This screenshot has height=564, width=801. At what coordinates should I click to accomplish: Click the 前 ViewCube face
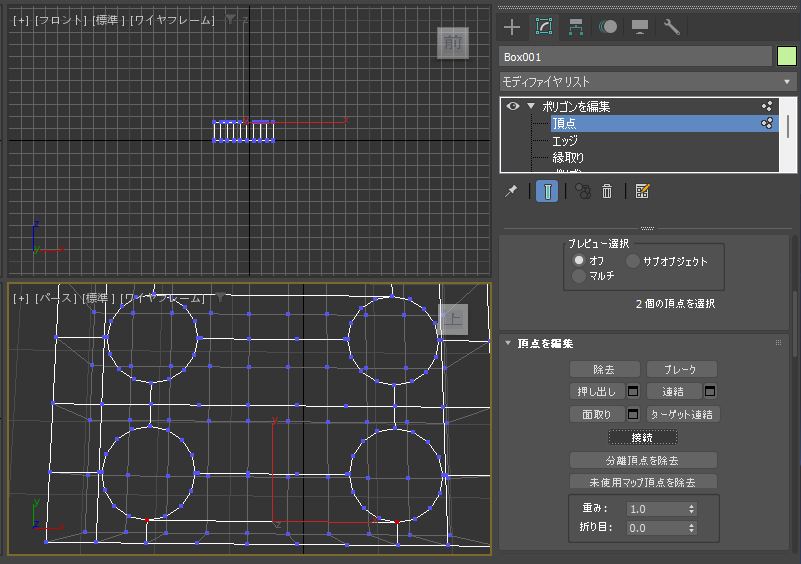pyautogui.click(x=453, y=43)
